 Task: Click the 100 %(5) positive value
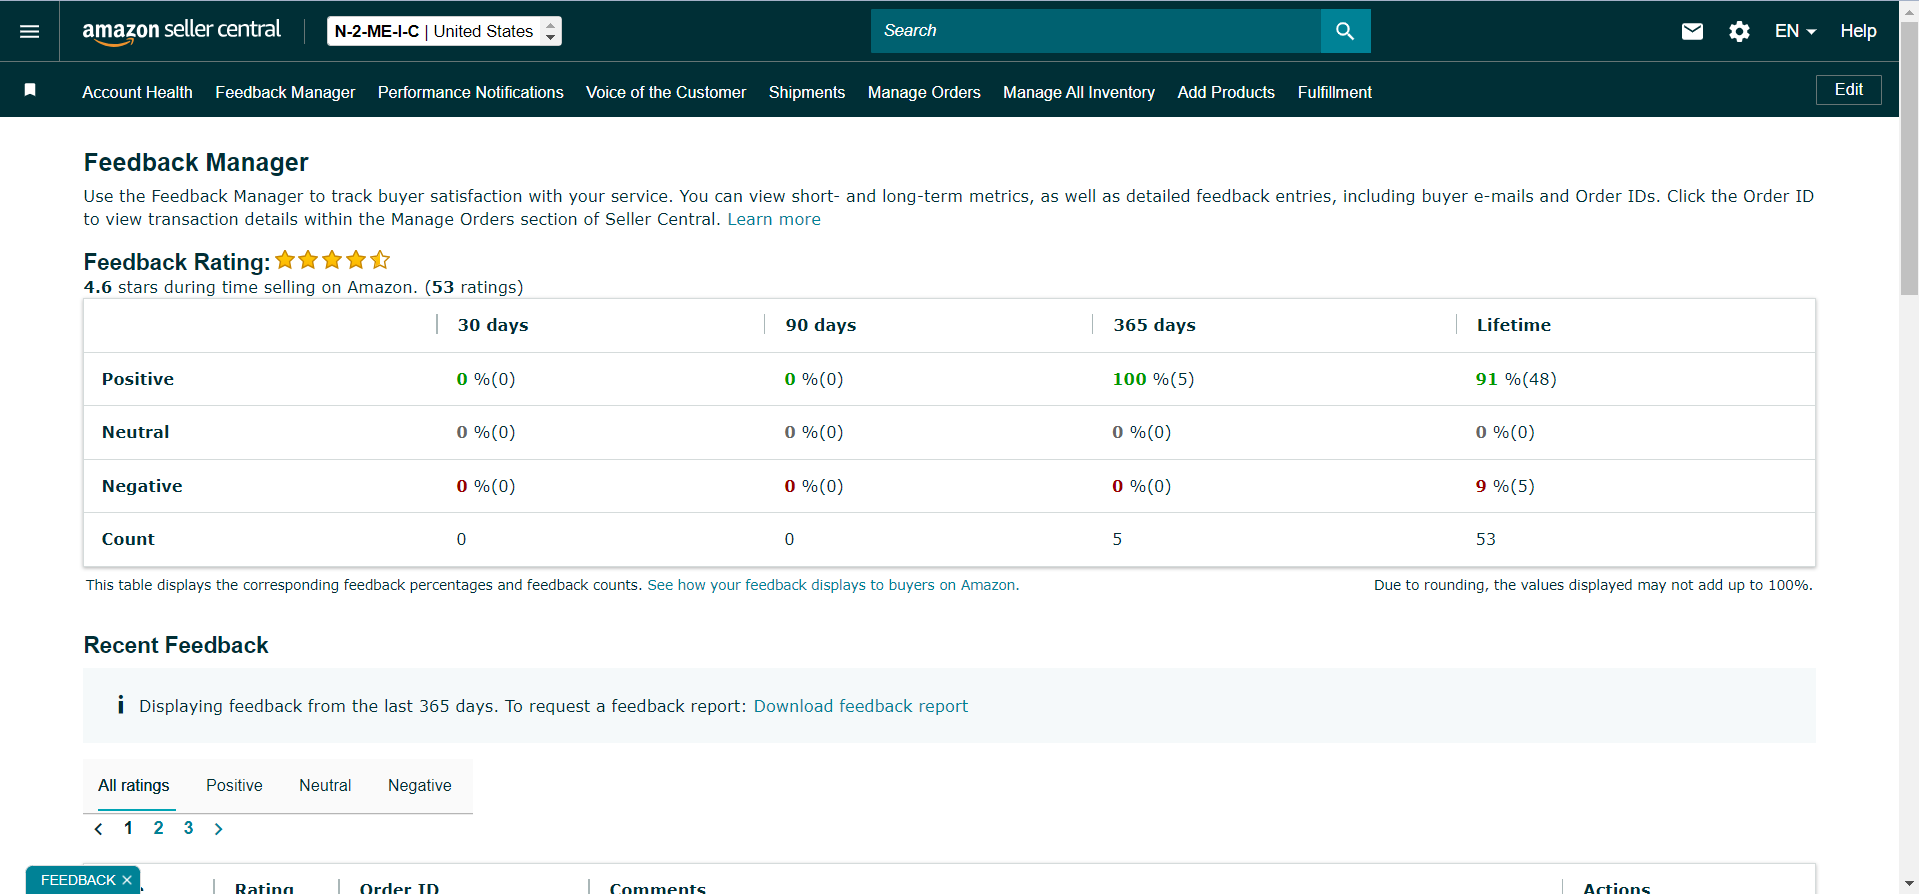(x=1153, y=379)
